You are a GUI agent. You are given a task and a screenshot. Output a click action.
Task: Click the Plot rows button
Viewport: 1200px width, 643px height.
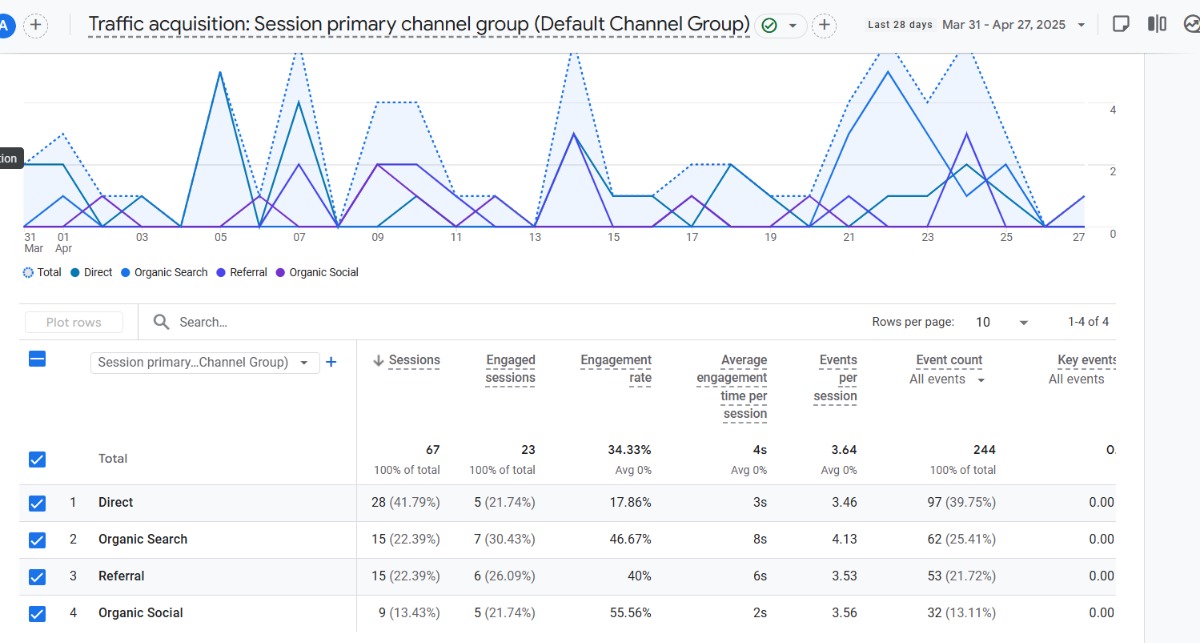tap(74, 322)
